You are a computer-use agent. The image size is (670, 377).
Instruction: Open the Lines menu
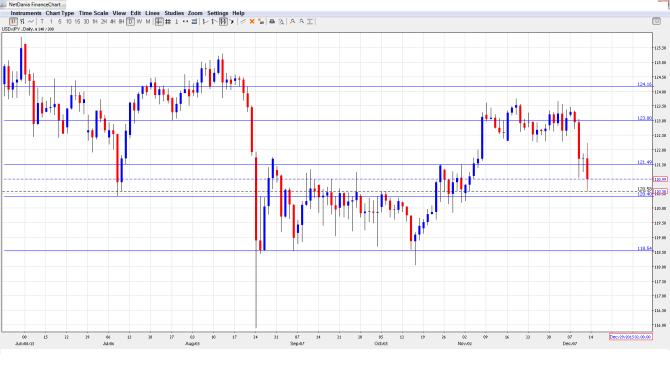click(x=152, y=13)
